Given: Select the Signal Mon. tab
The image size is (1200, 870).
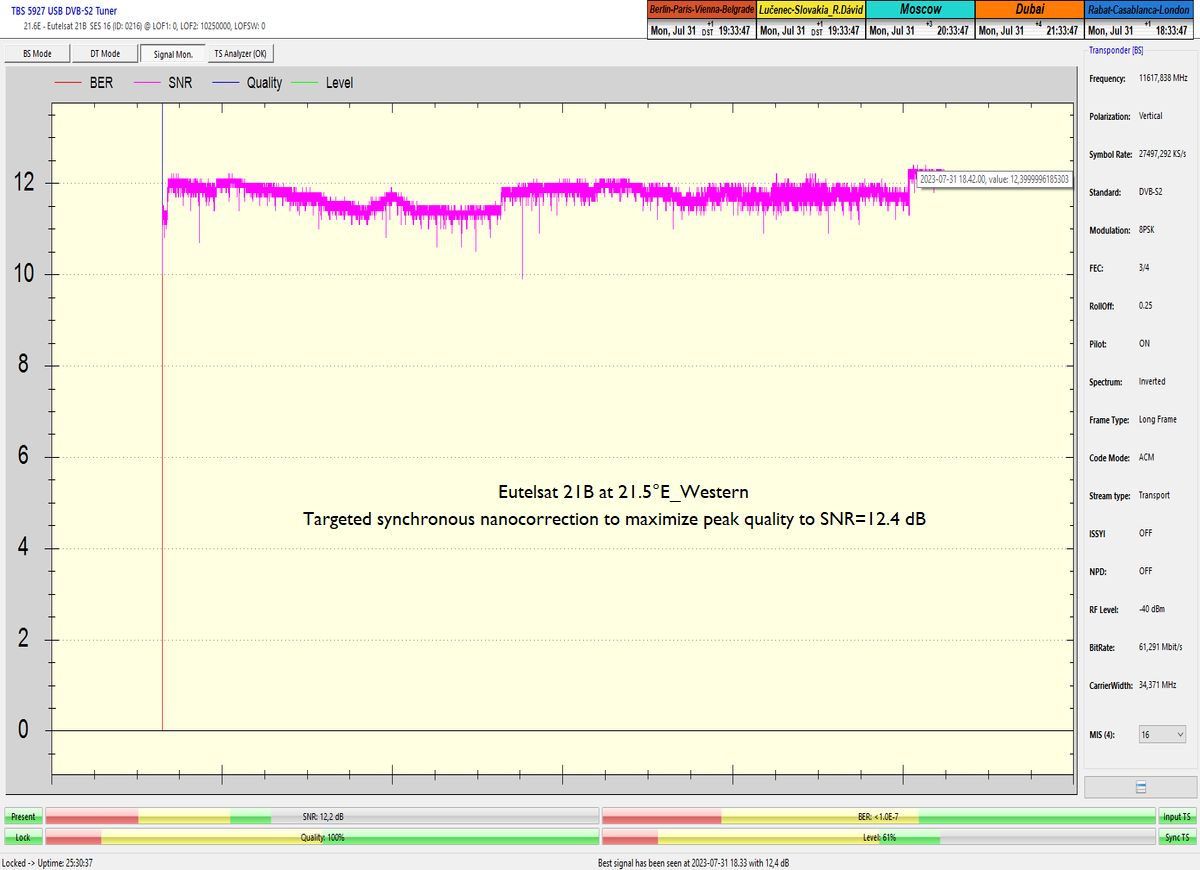Looking at the screenshot, I should pyautogui.click(x=171, y=54).
